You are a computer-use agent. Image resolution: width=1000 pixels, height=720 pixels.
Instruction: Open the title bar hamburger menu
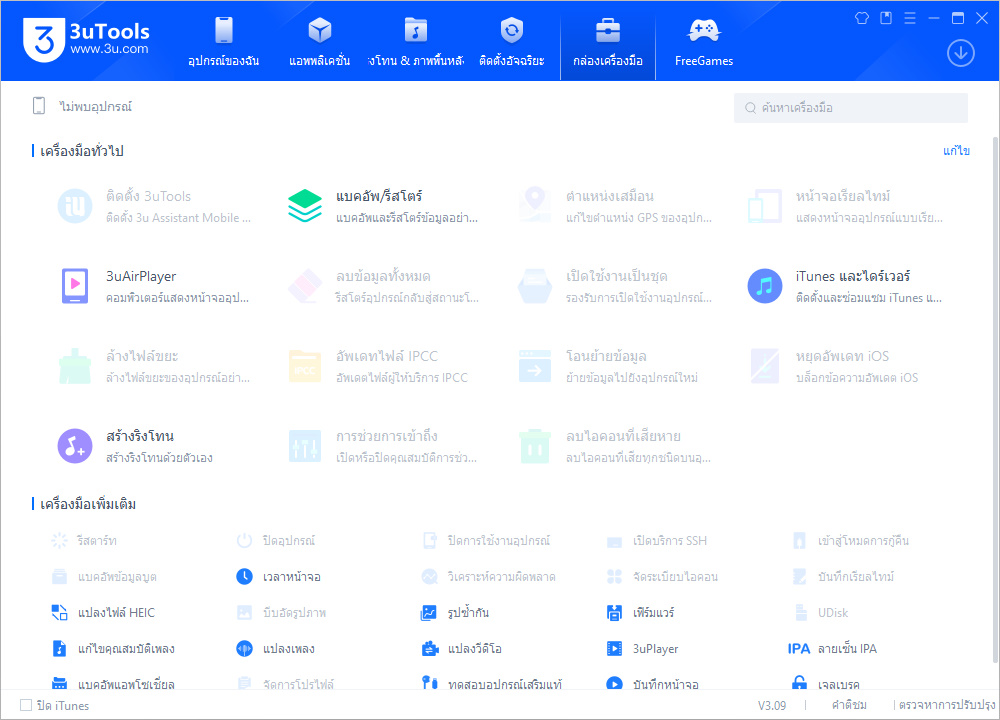(x=910, y=18)
